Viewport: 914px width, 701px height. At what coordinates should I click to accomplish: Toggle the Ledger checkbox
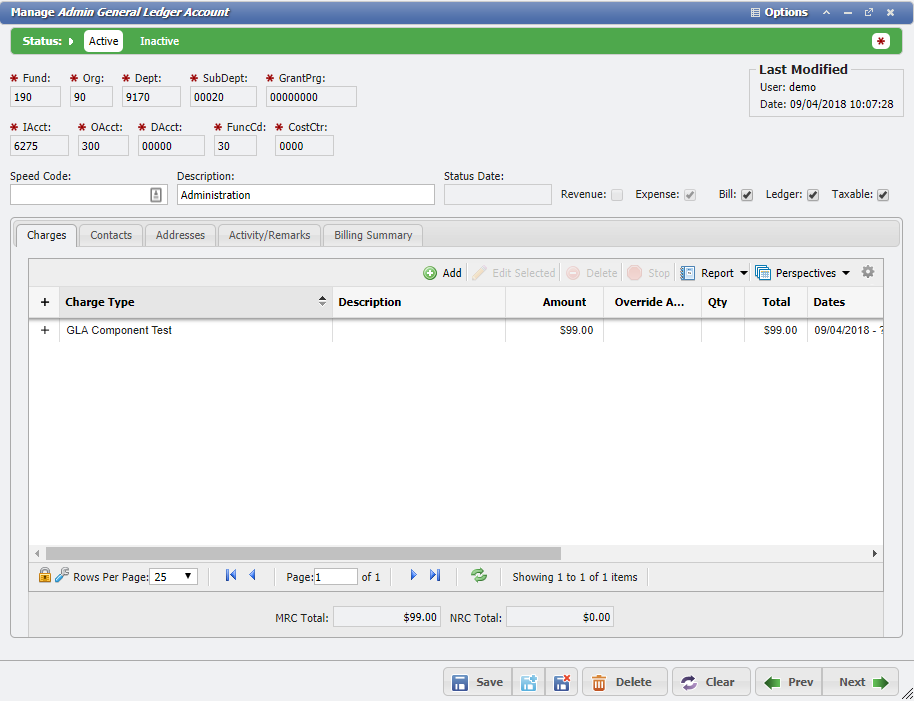[x=813, y=195]
